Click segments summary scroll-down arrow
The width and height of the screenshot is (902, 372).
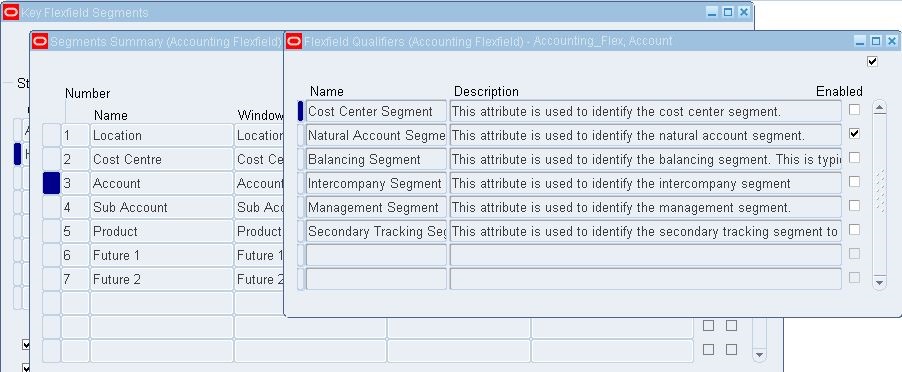[x=759, y=355]
